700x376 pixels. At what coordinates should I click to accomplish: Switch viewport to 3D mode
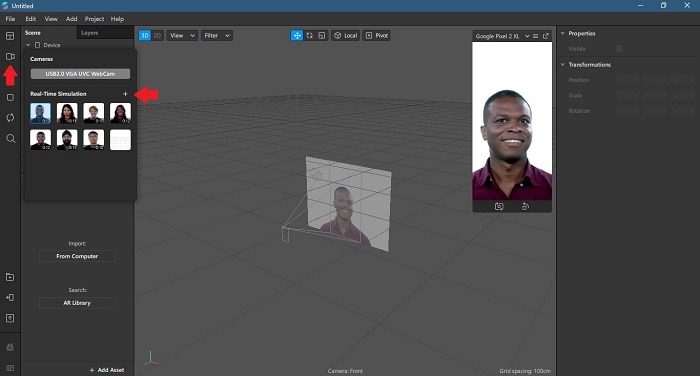pos(145,35)
